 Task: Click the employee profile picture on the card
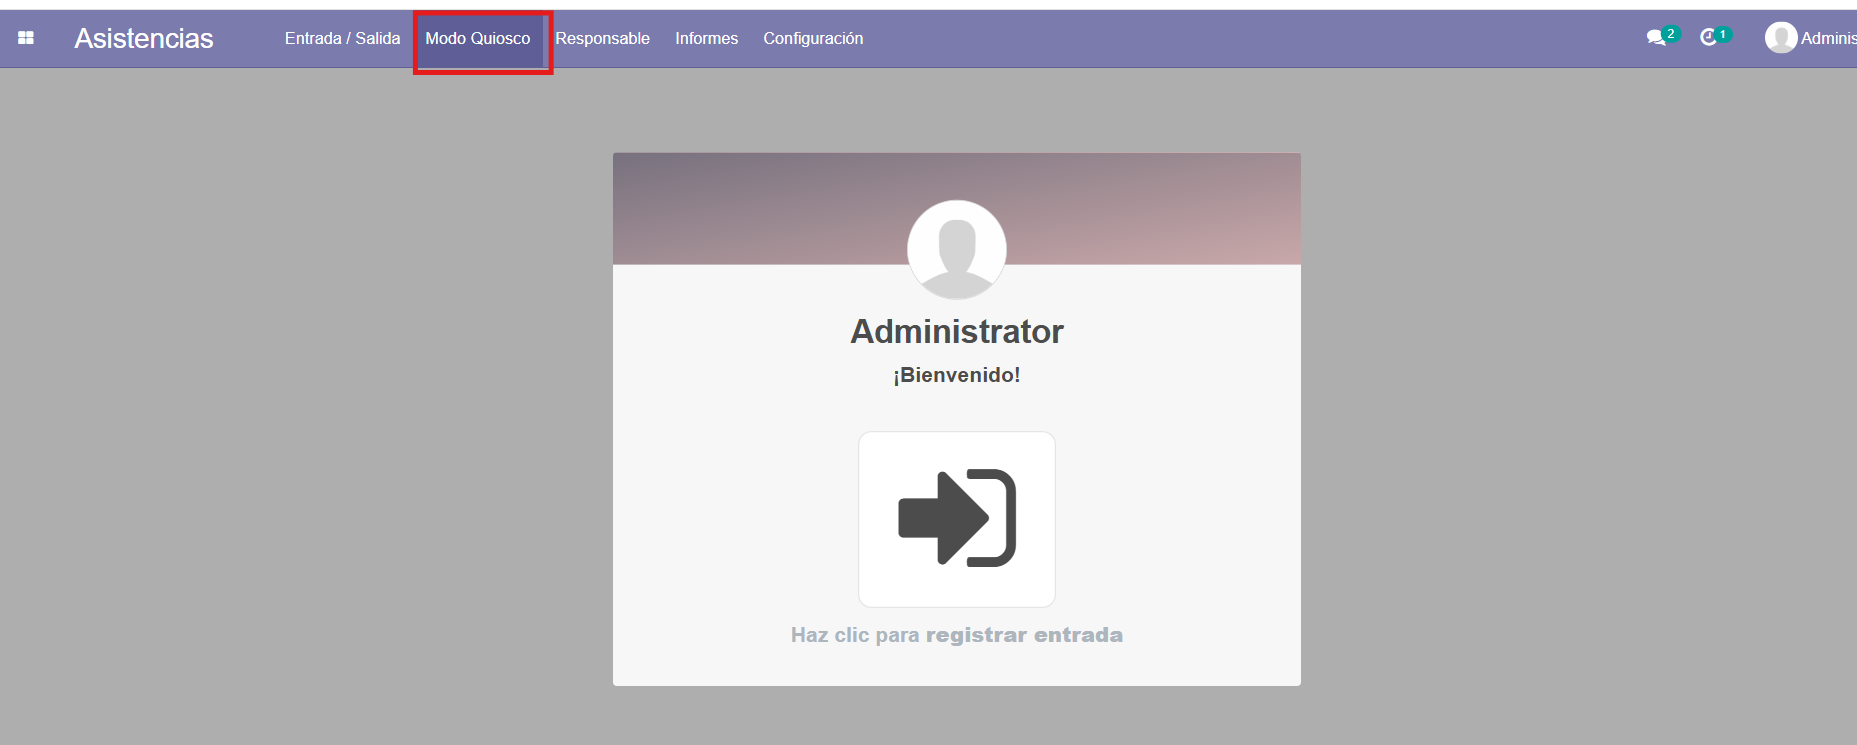(x=957, y=250)
